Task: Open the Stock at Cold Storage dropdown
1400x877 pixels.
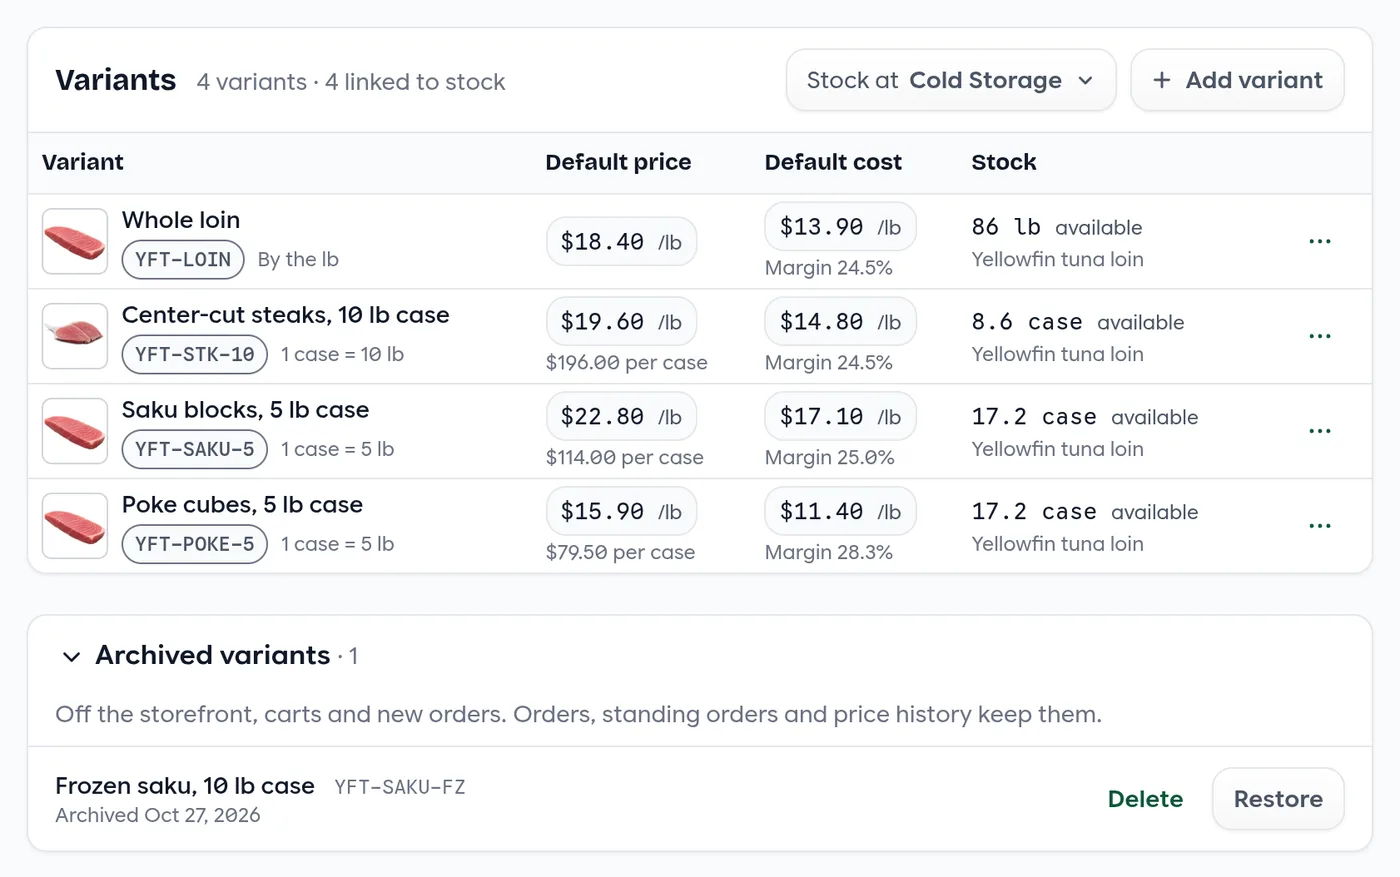Action: coord(951,80)
